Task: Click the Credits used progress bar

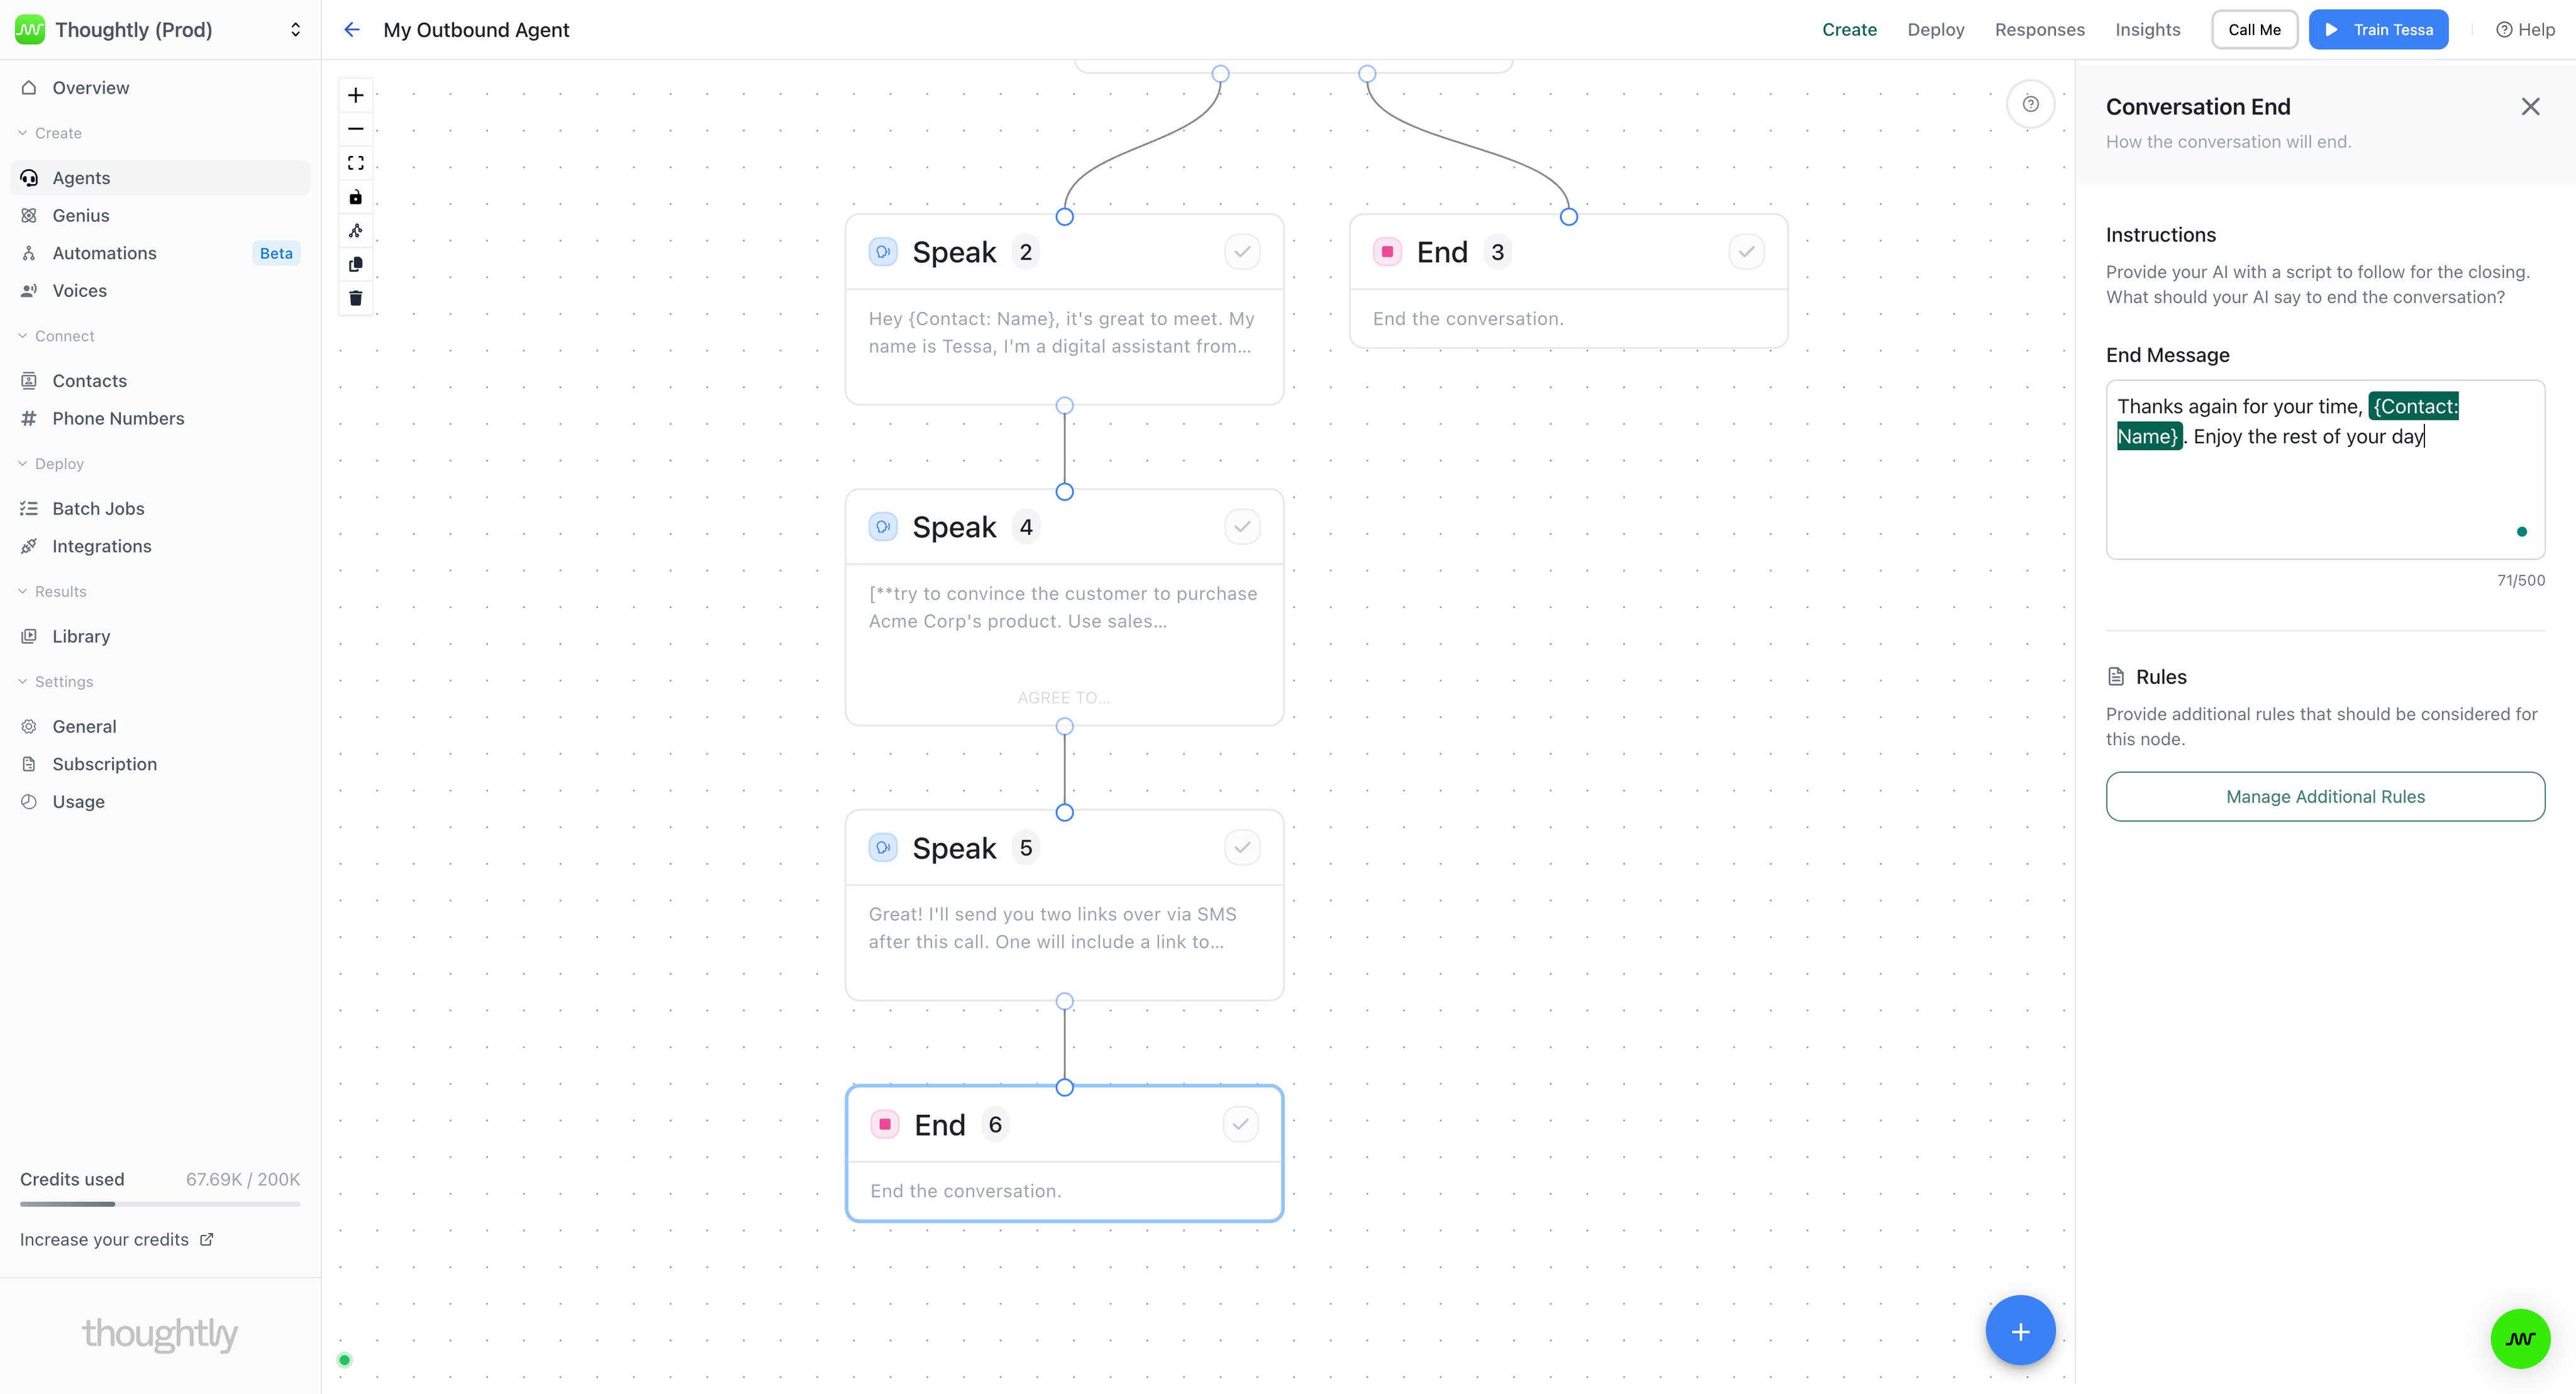Action: click(x=160, y=1203)
